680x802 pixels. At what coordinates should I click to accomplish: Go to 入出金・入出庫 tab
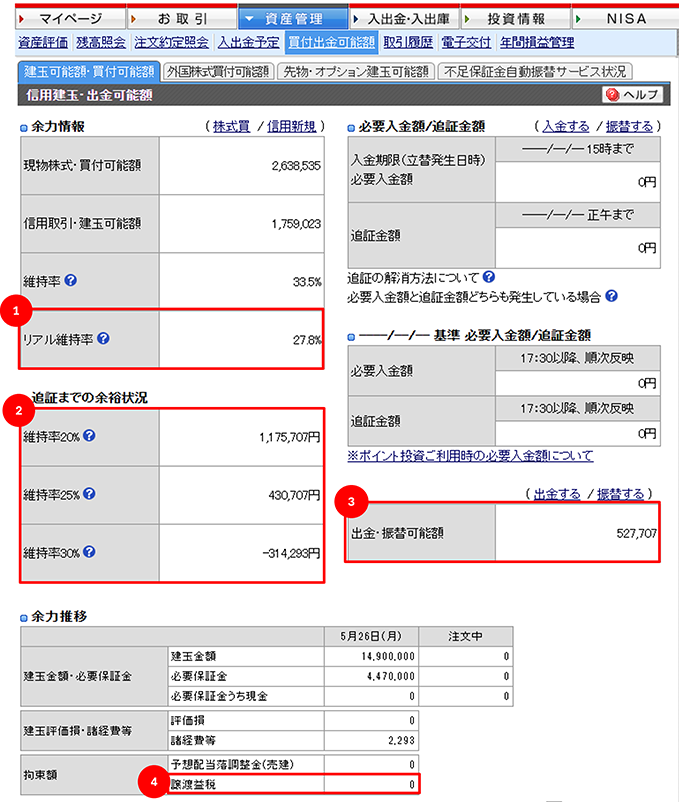404,19
